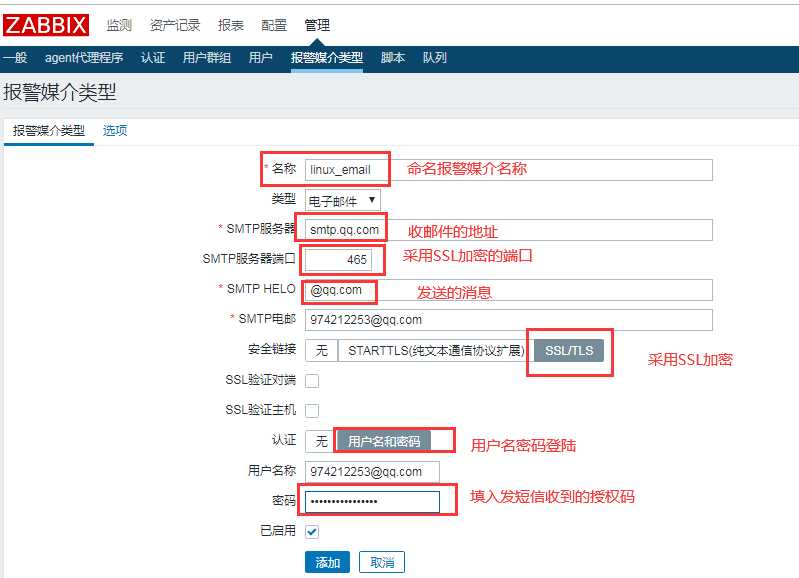799x578 pixels.
Task: Go to 队列 submenu
Action: (x=435, y=58)
